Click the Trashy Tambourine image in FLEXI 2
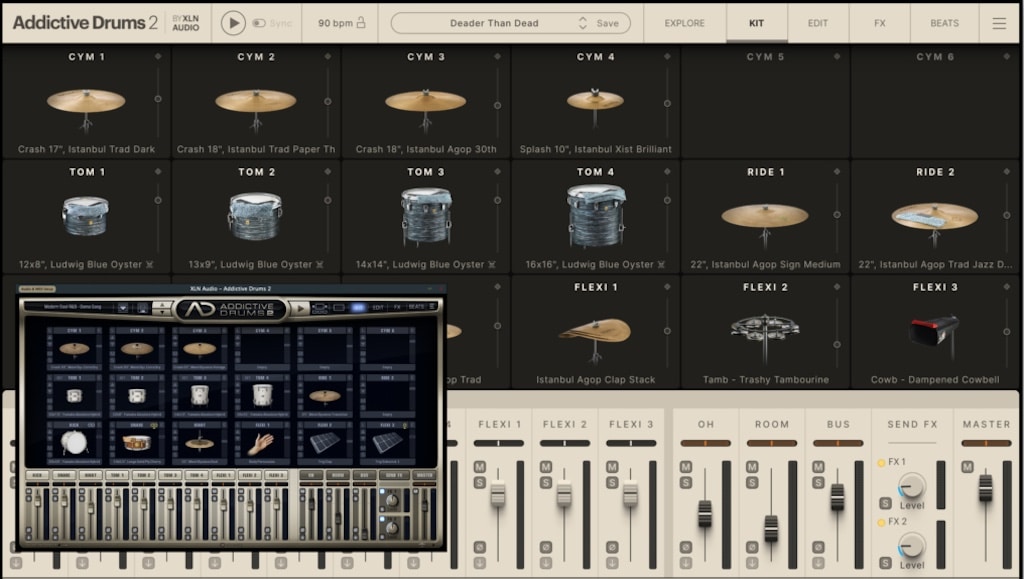This screenshot has width=1024, height=579. tap(765, 337)
